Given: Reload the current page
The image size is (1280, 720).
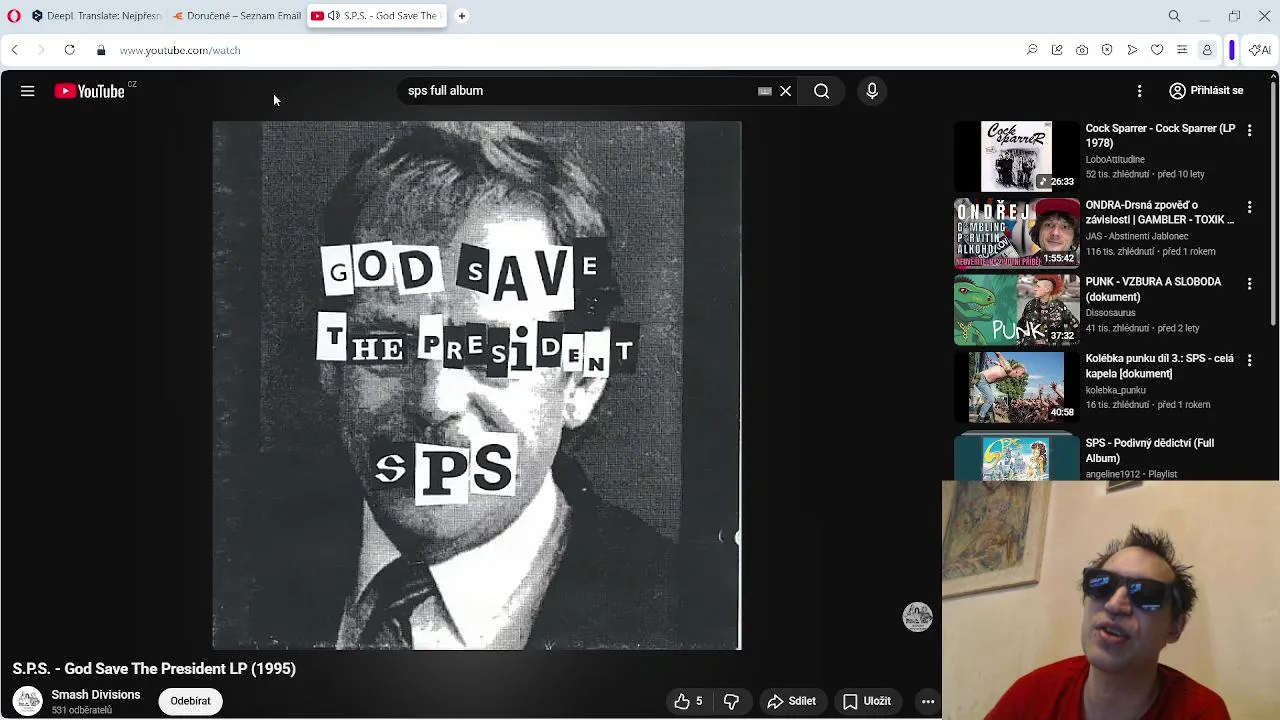Looking at the screenshot, I should coord(69,50).
